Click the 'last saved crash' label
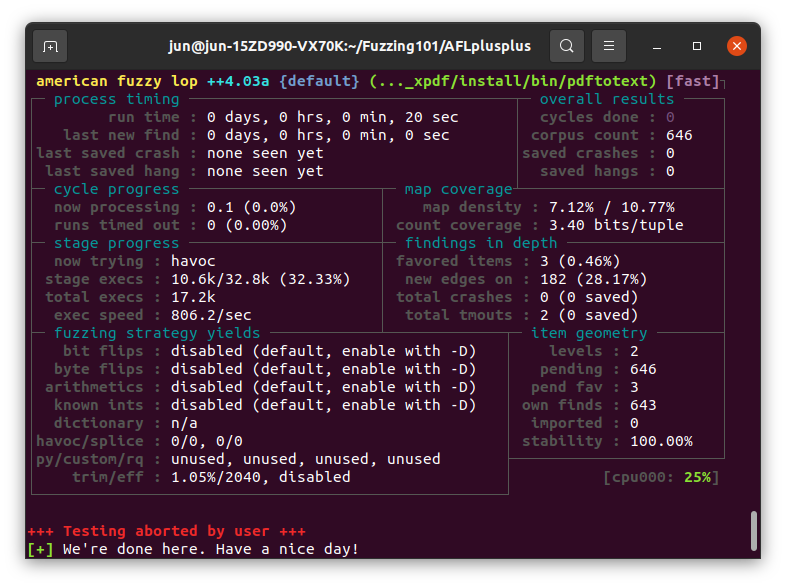The height and width of the screenshot is (587, 786). point(108,153)
